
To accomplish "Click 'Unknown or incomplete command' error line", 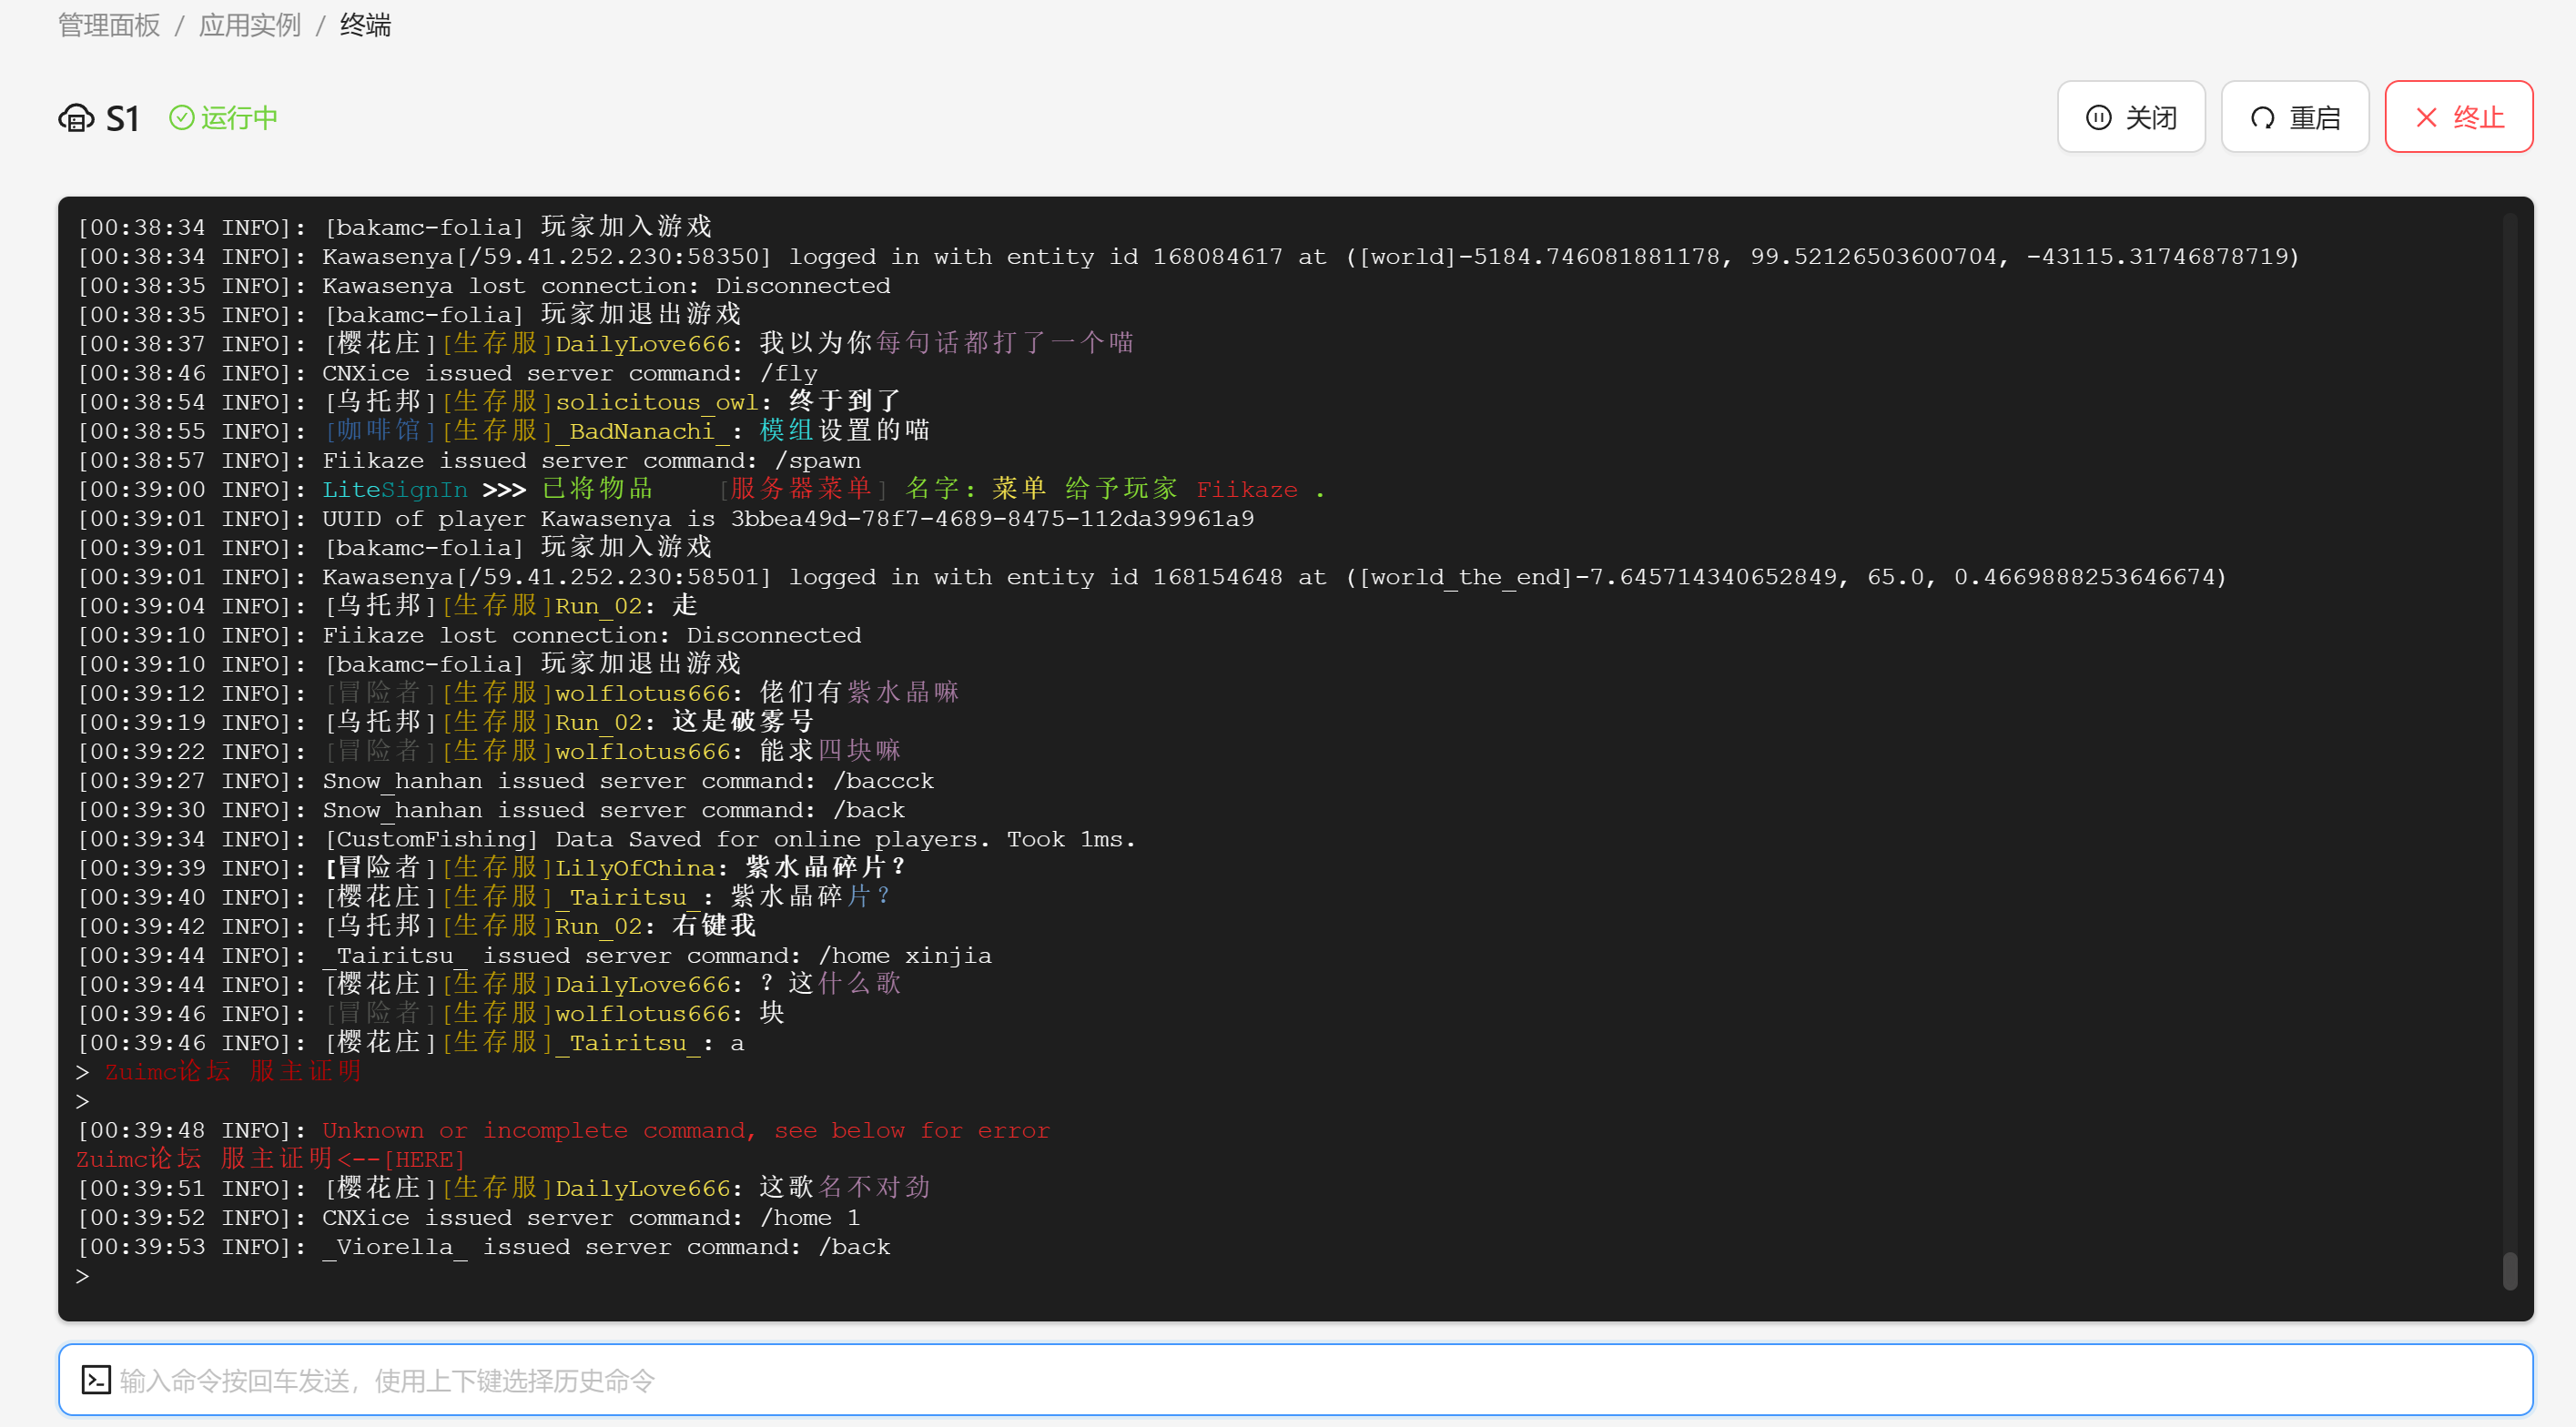I will [564, 1131].
